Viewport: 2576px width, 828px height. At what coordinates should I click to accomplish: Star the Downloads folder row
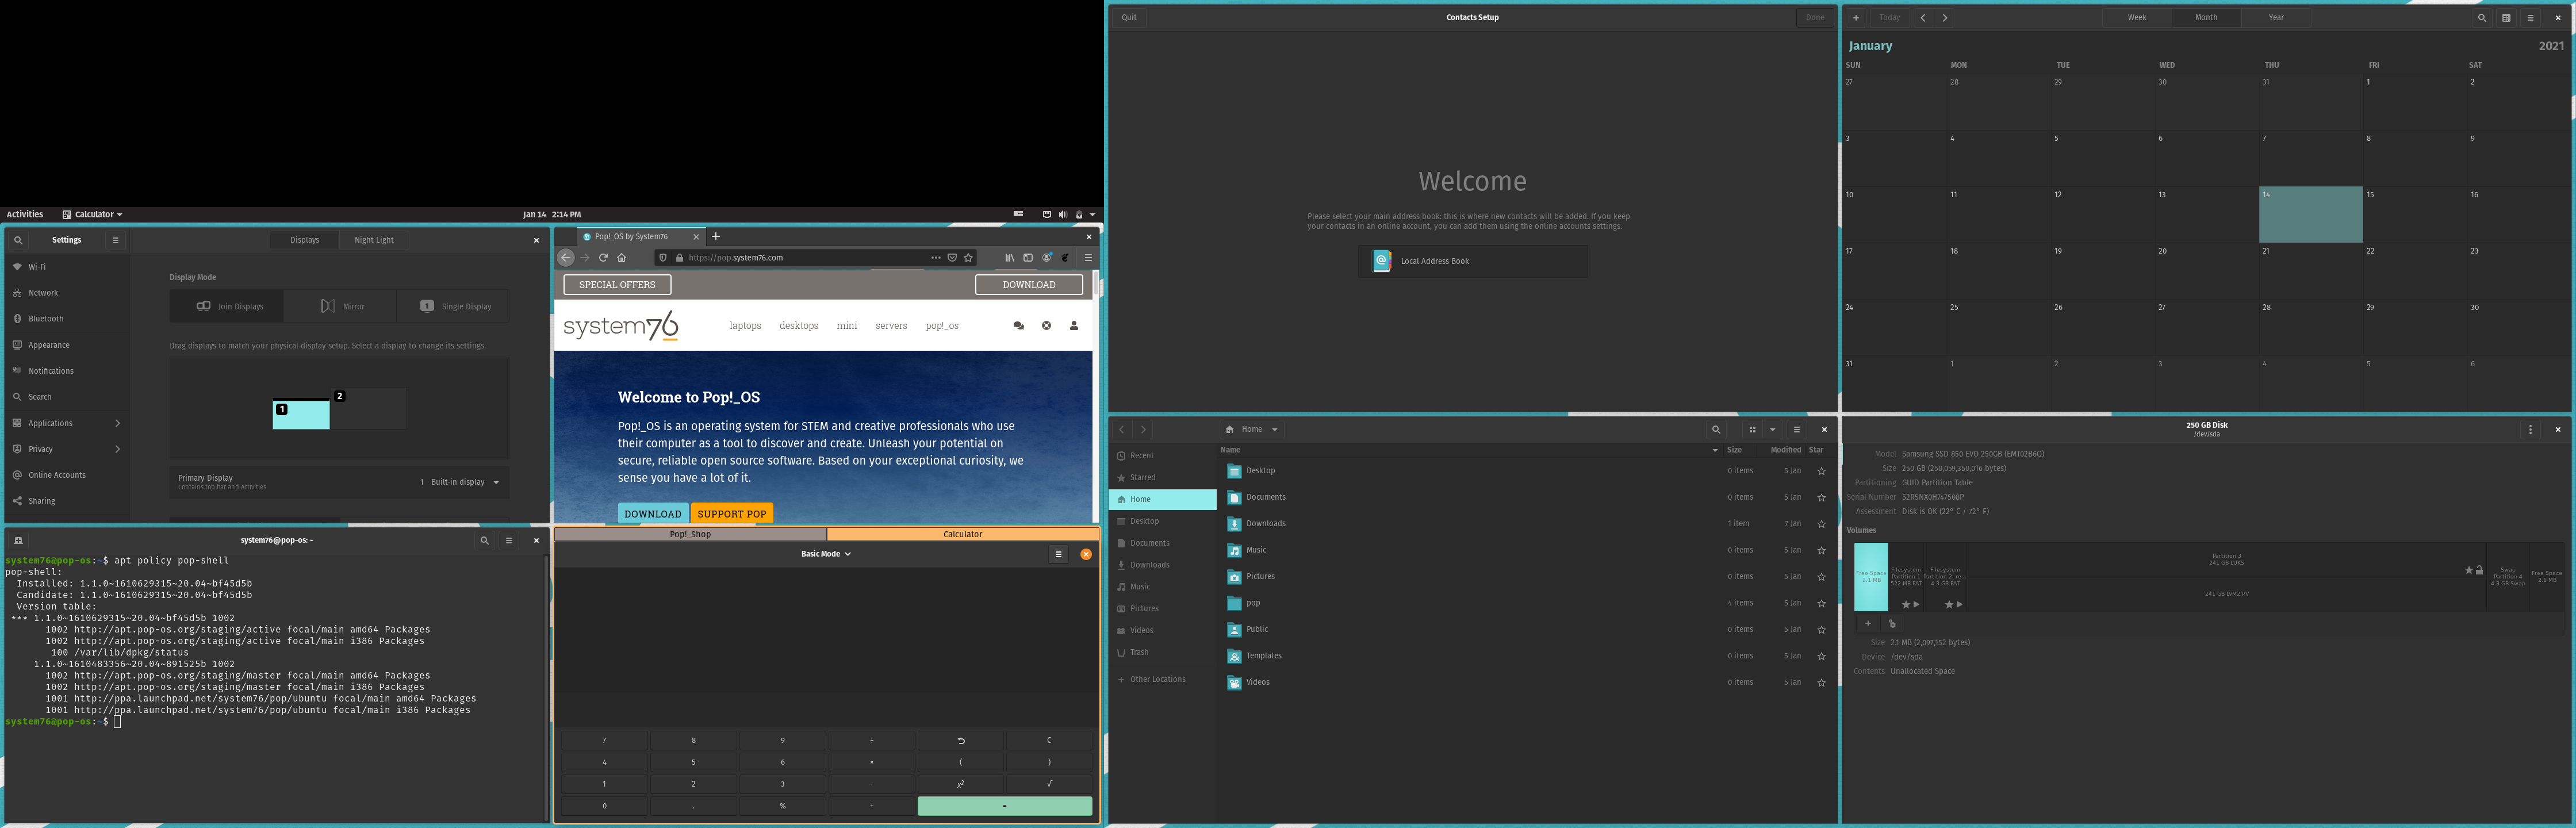click(x=1821, y=524)
